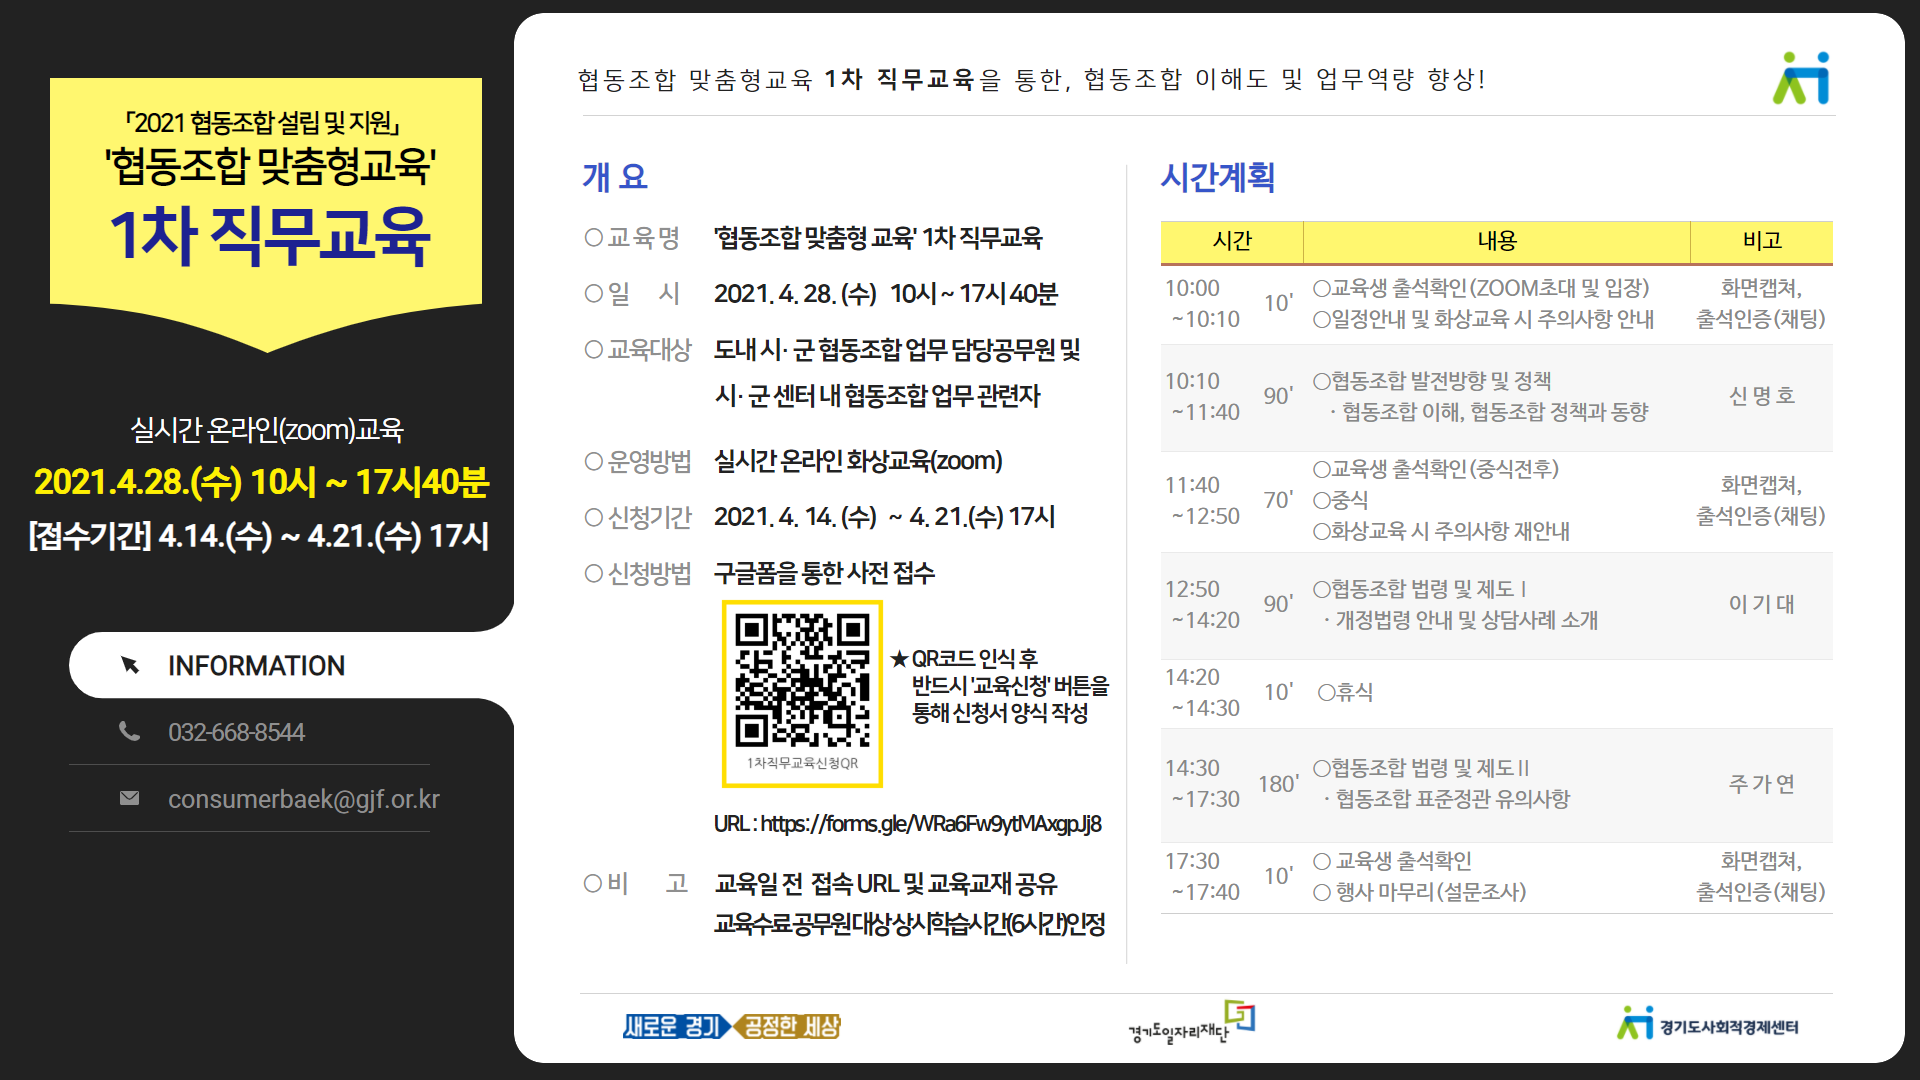Click the 1차 직무교육 title in yellow banner
The width and height of the screenshot is (1920, 1080).
coord(269,236)
